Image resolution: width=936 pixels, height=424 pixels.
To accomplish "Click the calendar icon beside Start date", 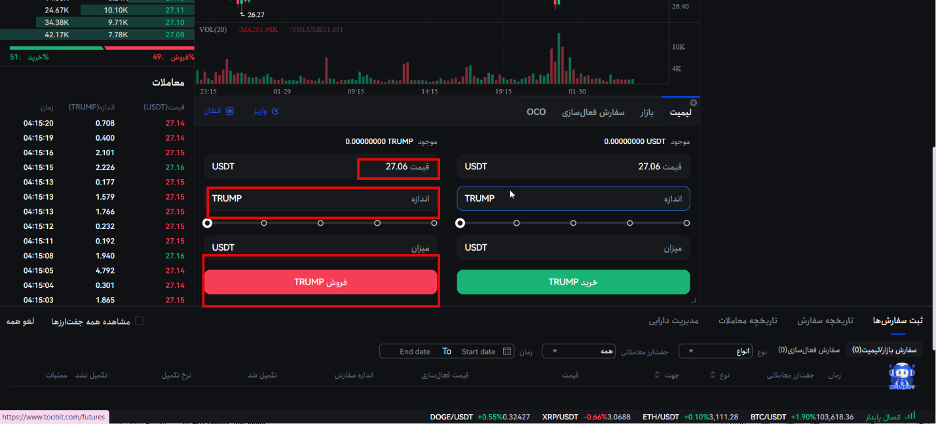I will click(507, 351).
